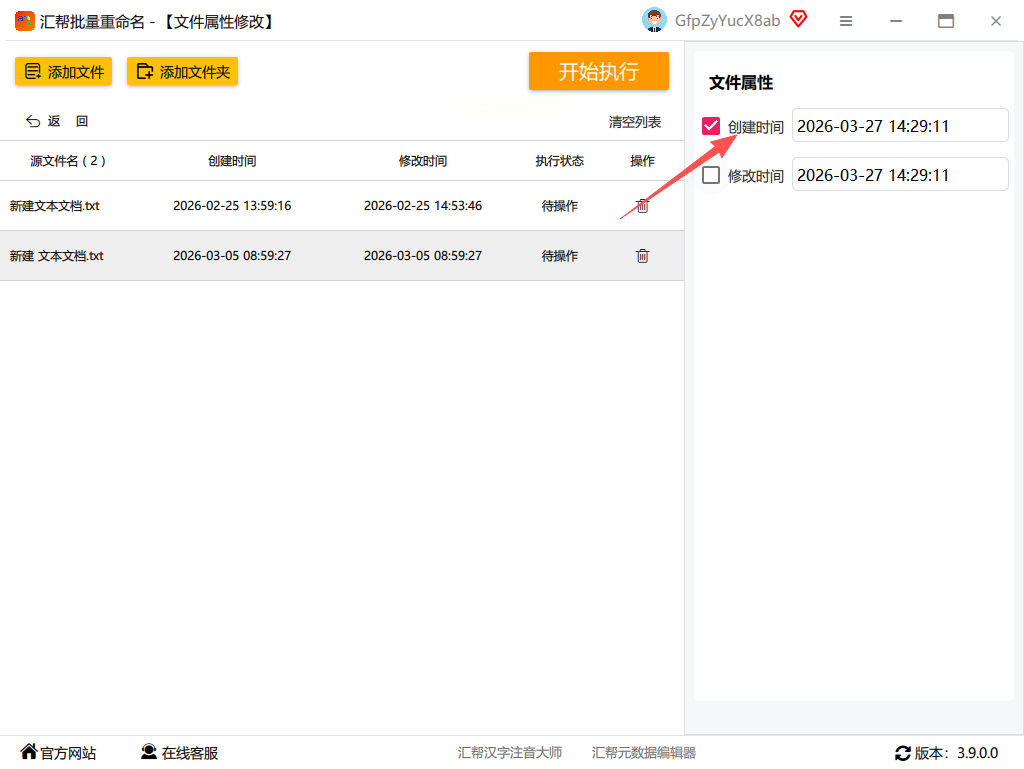The image size is (1024, 769).
Task: Select file 新建文本文档.txt
Action: (x=54, y=206)
